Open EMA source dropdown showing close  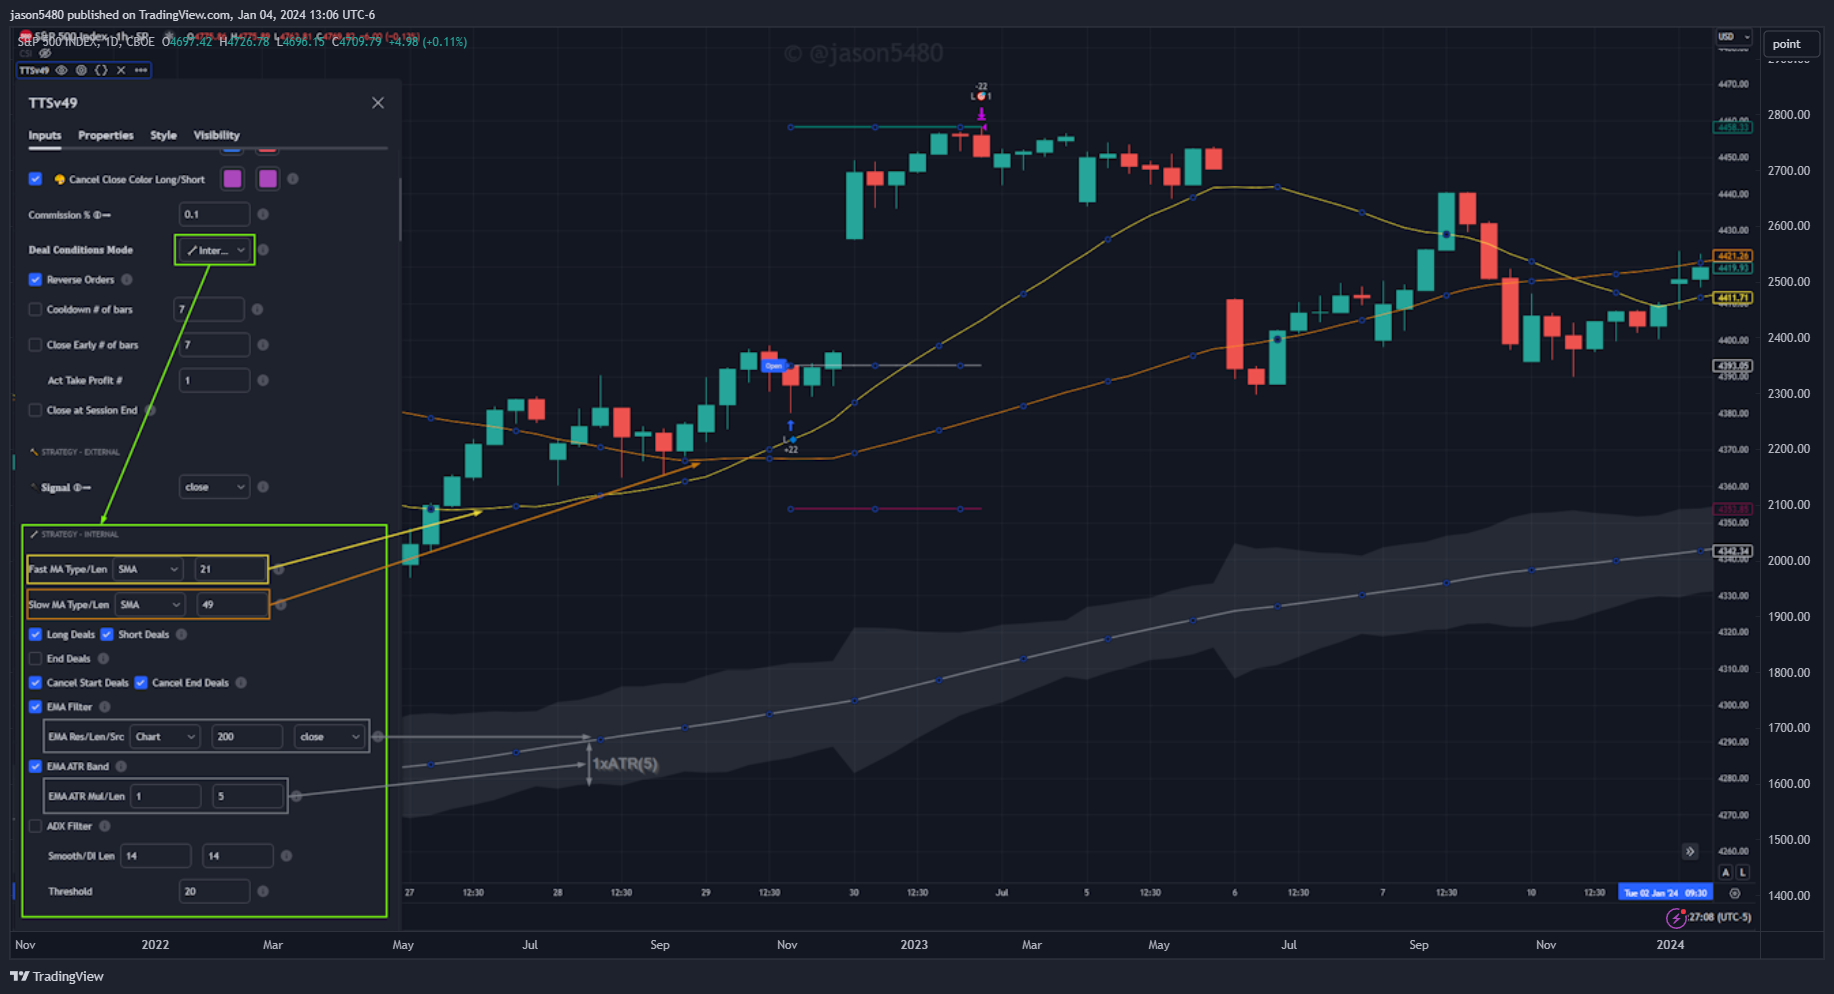[x=329, y=737]
